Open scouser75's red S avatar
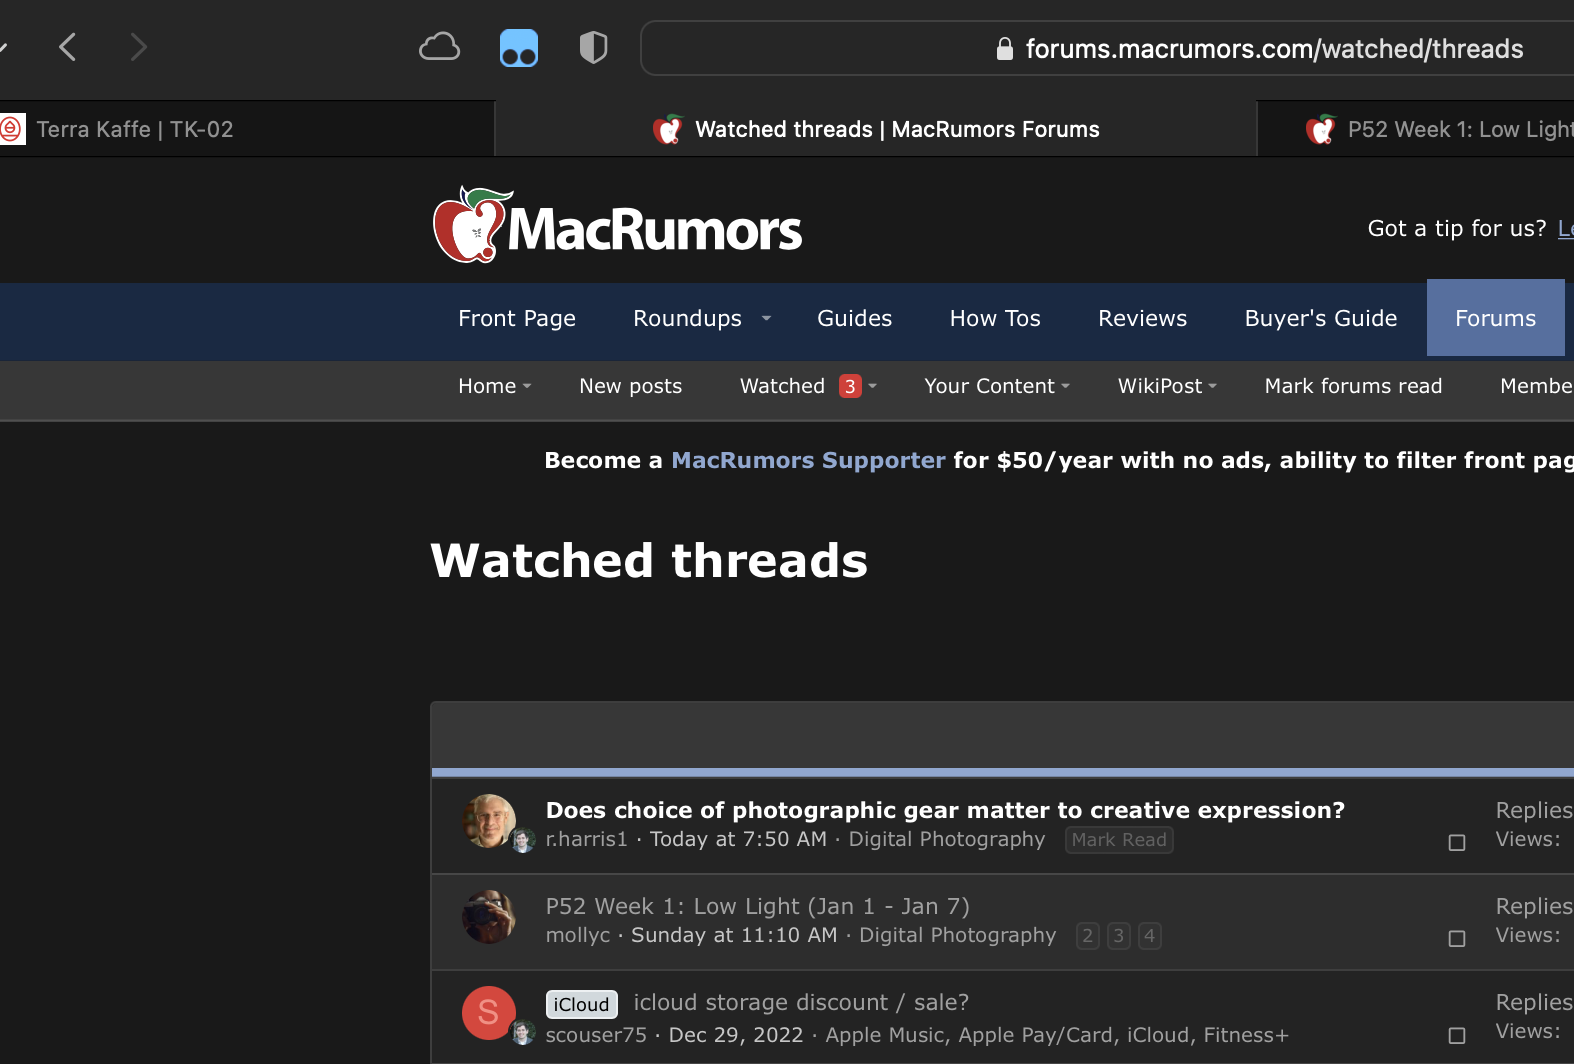The image size is (1574, 1064). pos(489,1013)
